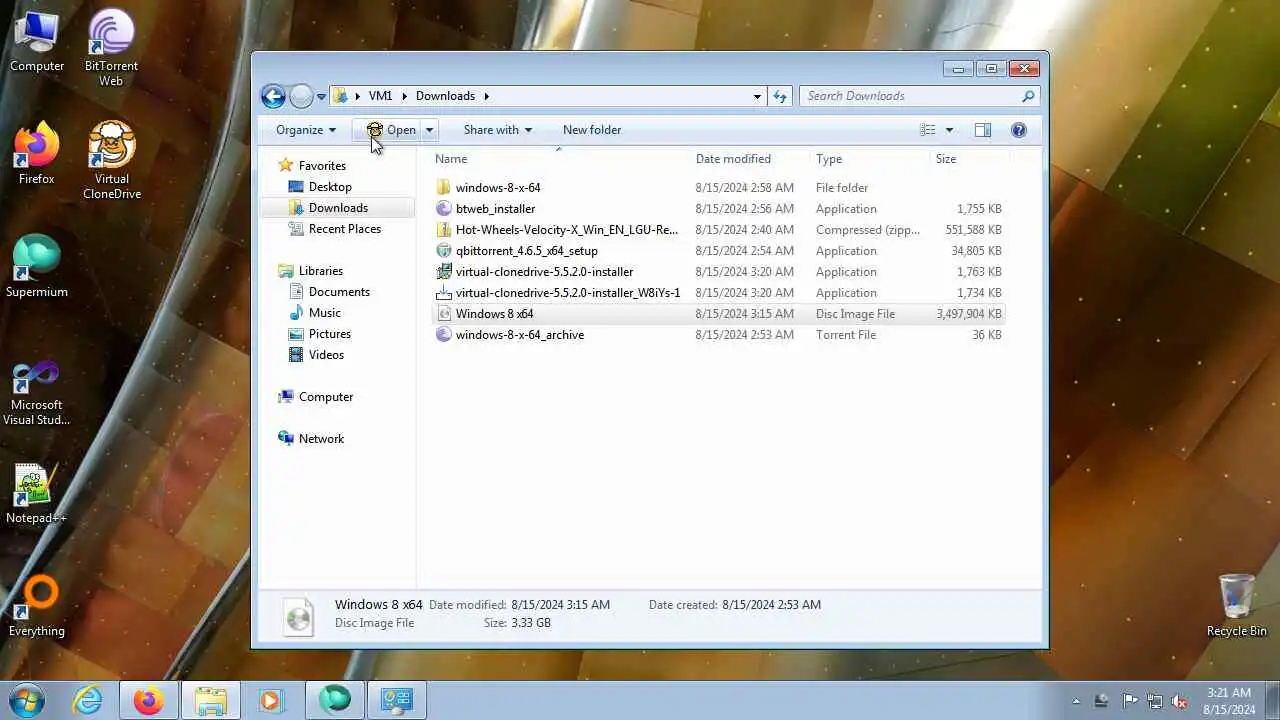Image resolution: width=1280 pixels, height=720 pixels.
Task: Expand Downloads breadcrumb arrow
Action: (486, 96)
